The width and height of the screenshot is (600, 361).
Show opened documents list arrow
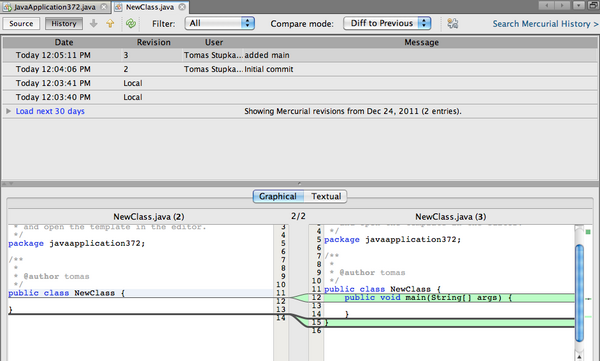pyautogui.click(x=578, y=5)
